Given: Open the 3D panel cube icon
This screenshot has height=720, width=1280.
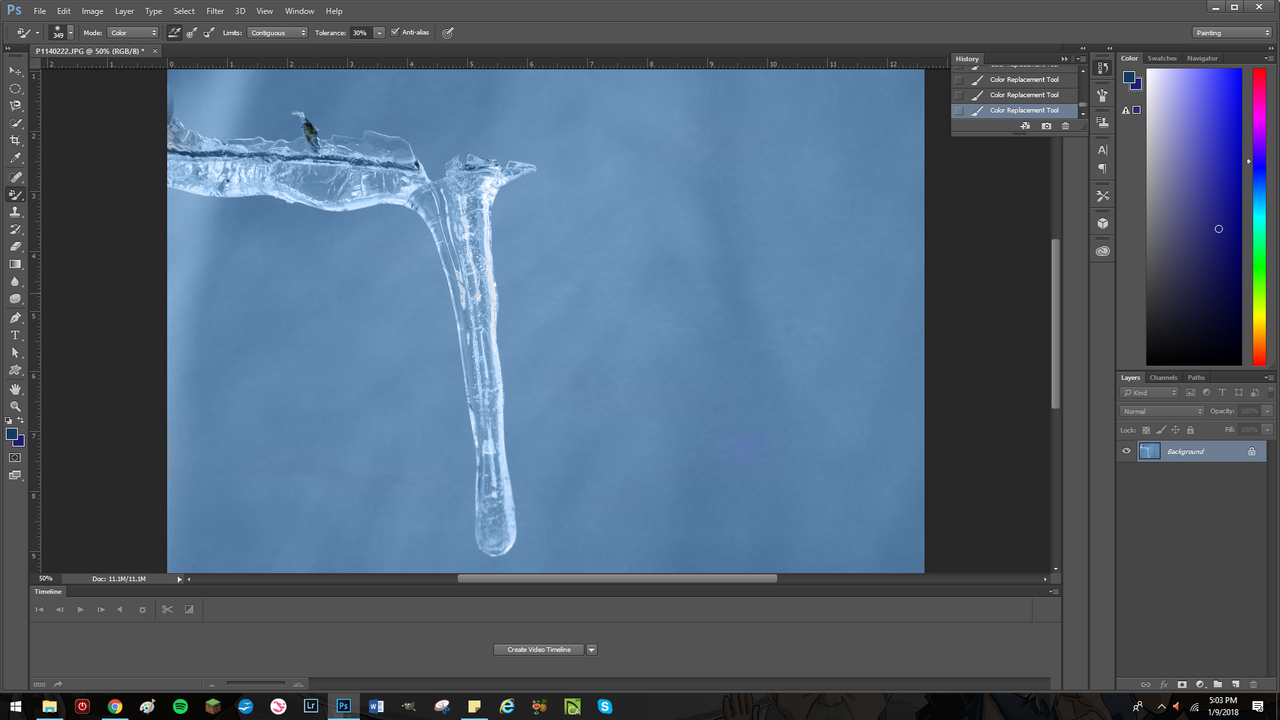Looking at the screenshot, I should [x=1102, y=223].
